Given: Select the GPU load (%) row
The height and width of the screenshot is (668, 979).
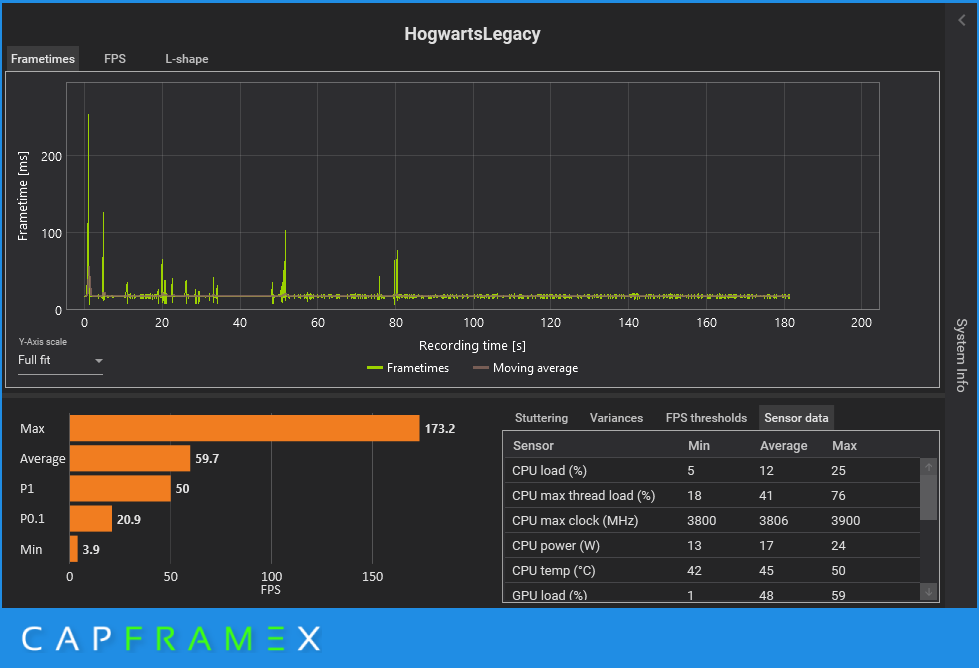Looking at the screenshot, I should [x=712, y=593].
